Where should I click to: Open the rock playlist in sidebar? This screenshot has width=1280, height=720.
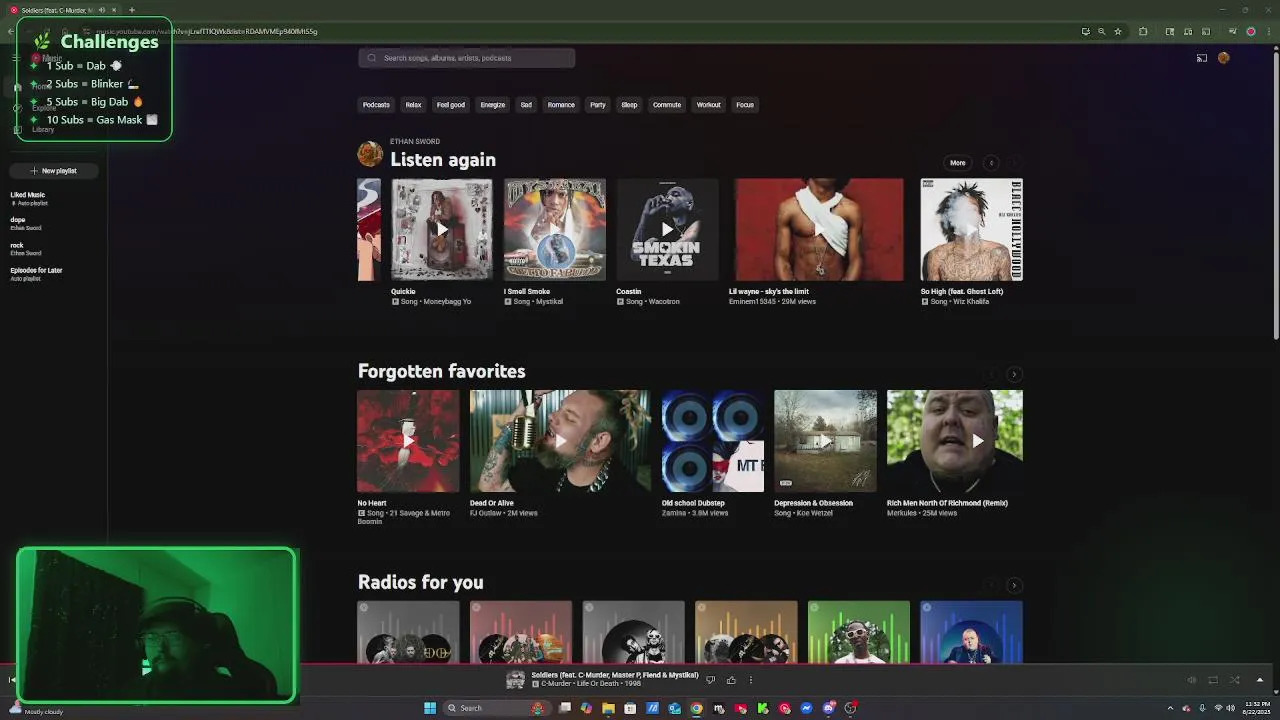(26, 248)
